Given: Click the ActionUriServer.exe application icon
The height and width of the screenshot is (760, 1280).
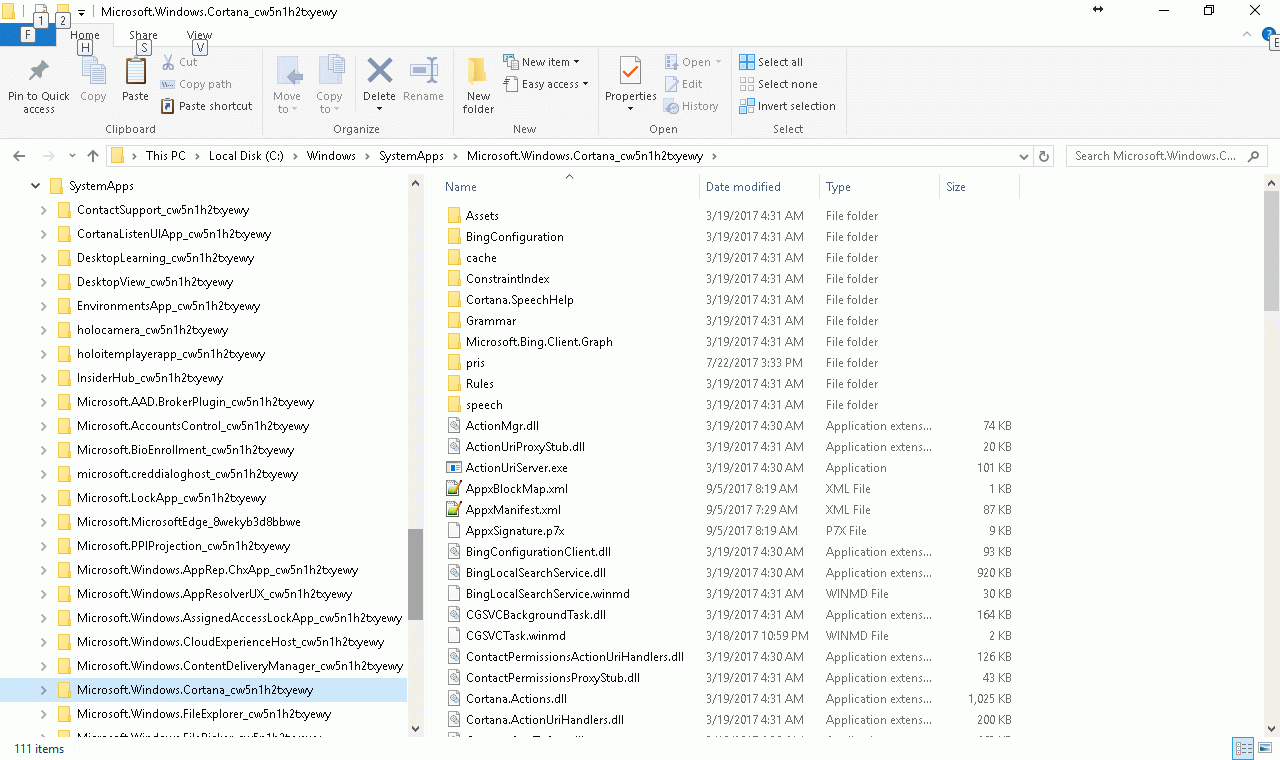Looking at the screenshot, I should coord(454,468).
